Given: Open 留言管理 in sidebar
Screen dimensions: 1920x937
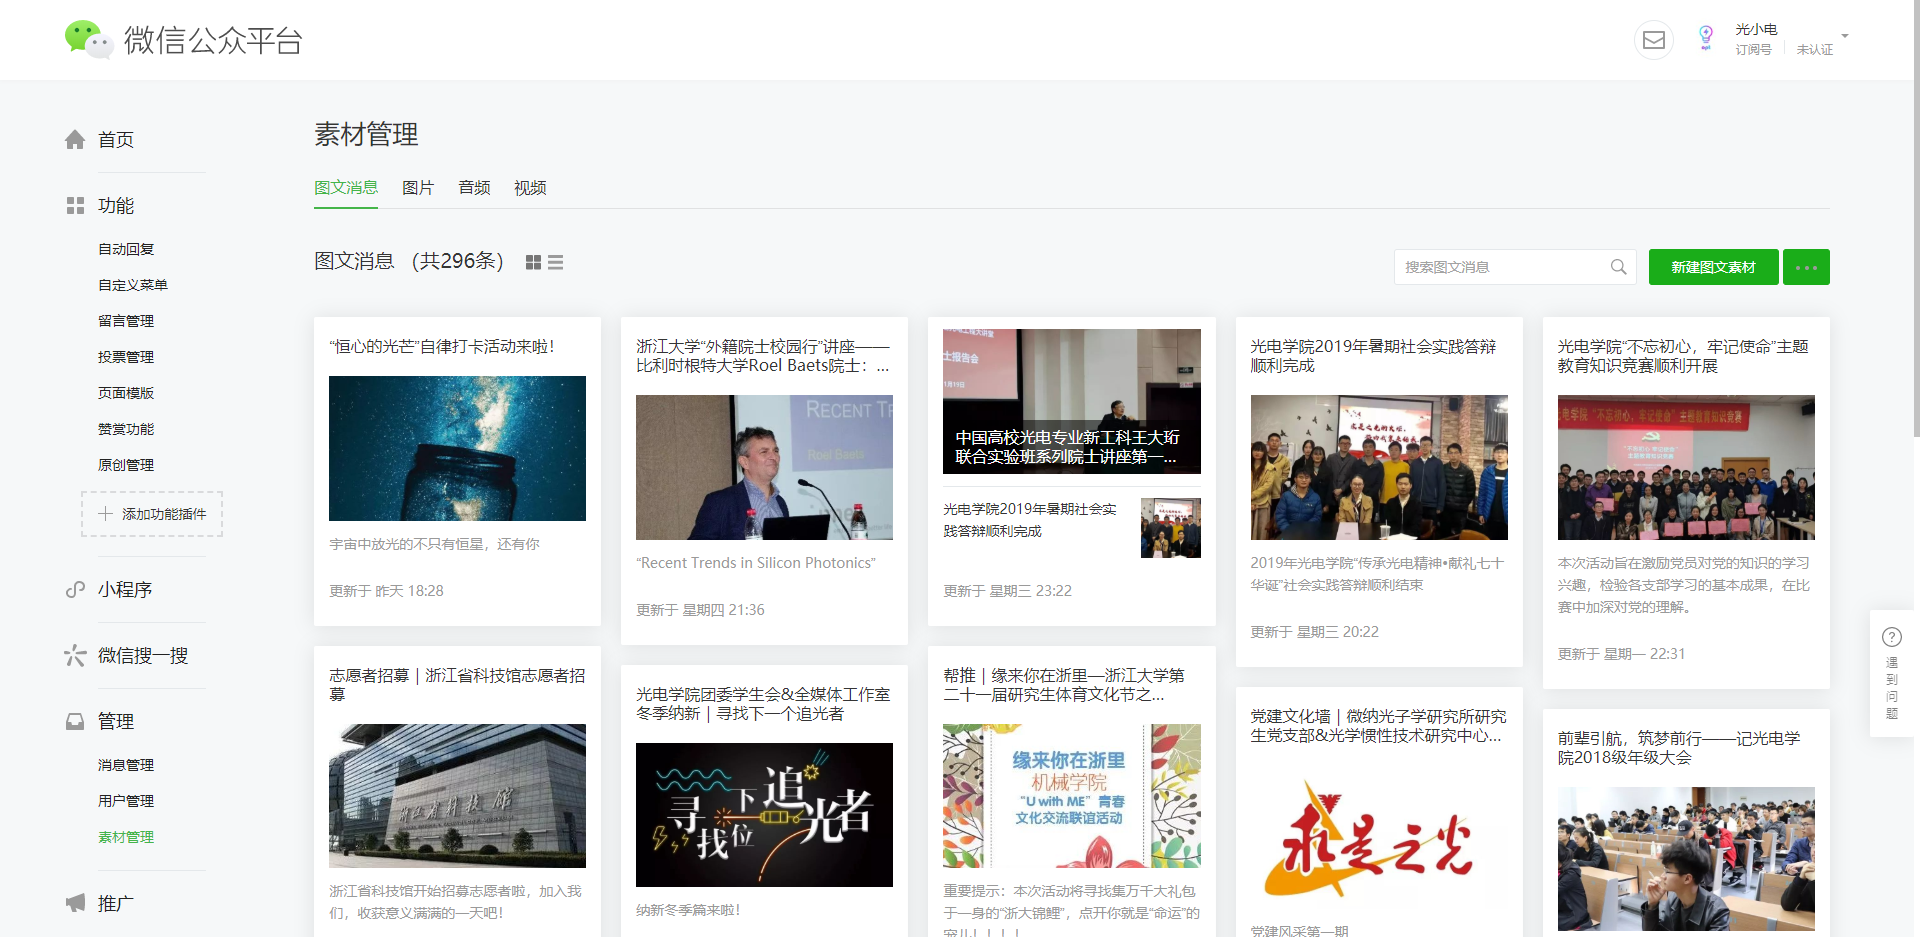Looking at the screenshot, I should (x=126, y=321).
